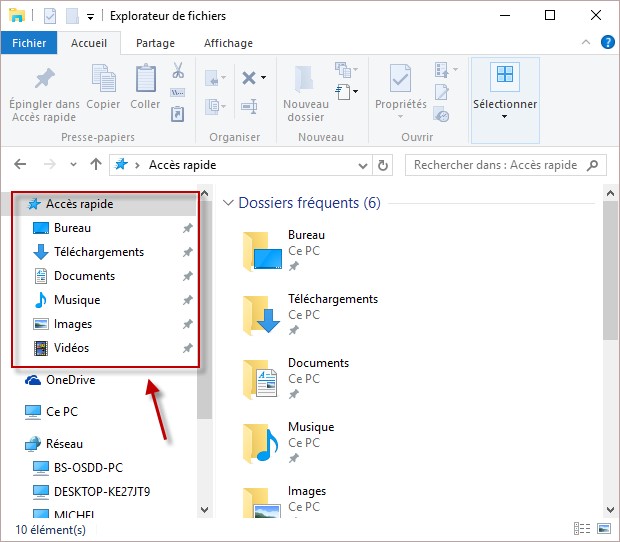This screenshot has height=542, width=620.
Task: Open Propriétés from the ribbon
Action: (400, 79)
